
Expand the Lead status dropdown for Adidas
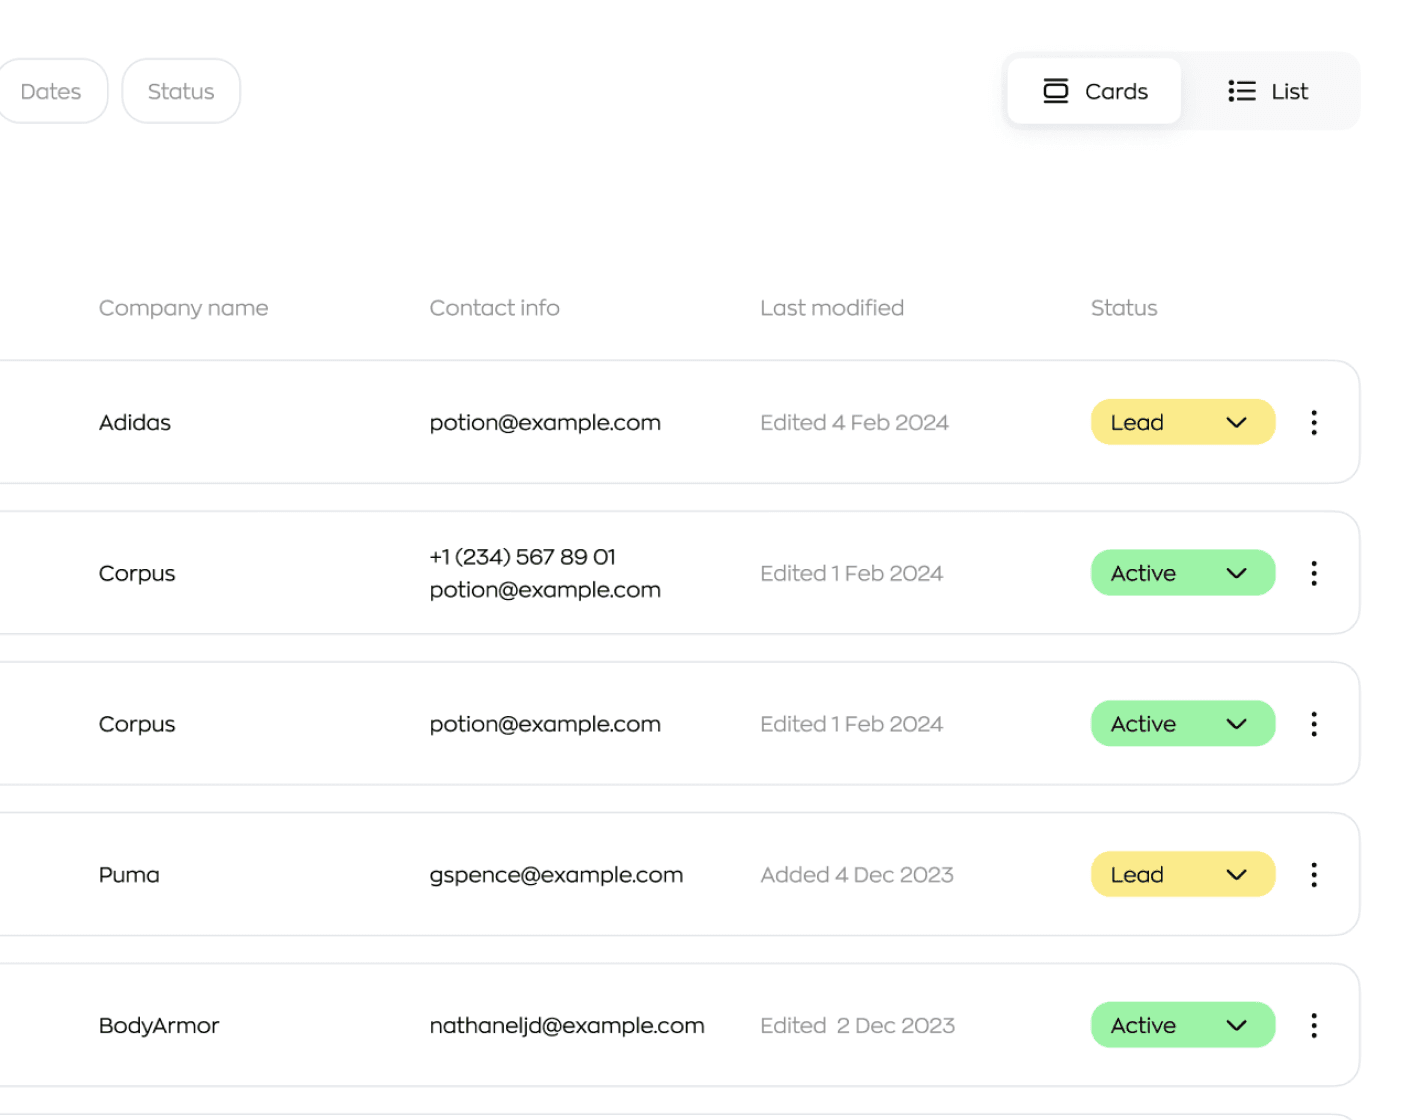coord(1183,422)
